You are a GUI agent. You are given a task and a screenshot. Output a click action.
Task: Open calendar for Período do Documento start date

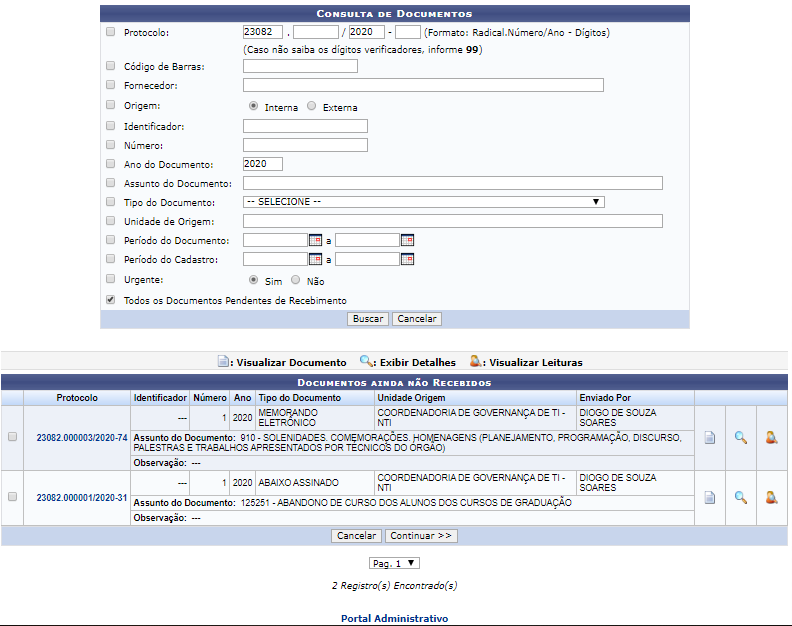pyautogui.click(x=315, y=240)
